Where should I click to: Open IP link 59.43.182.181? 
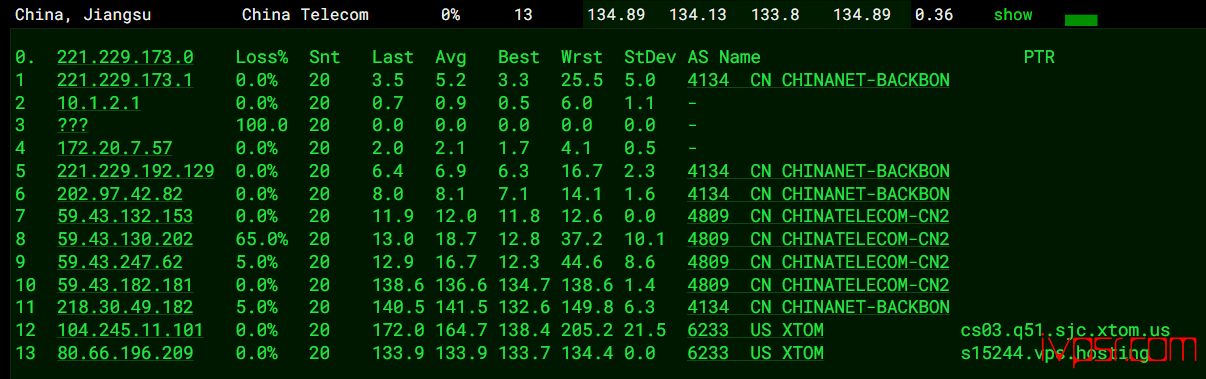[x=125, y=285]
